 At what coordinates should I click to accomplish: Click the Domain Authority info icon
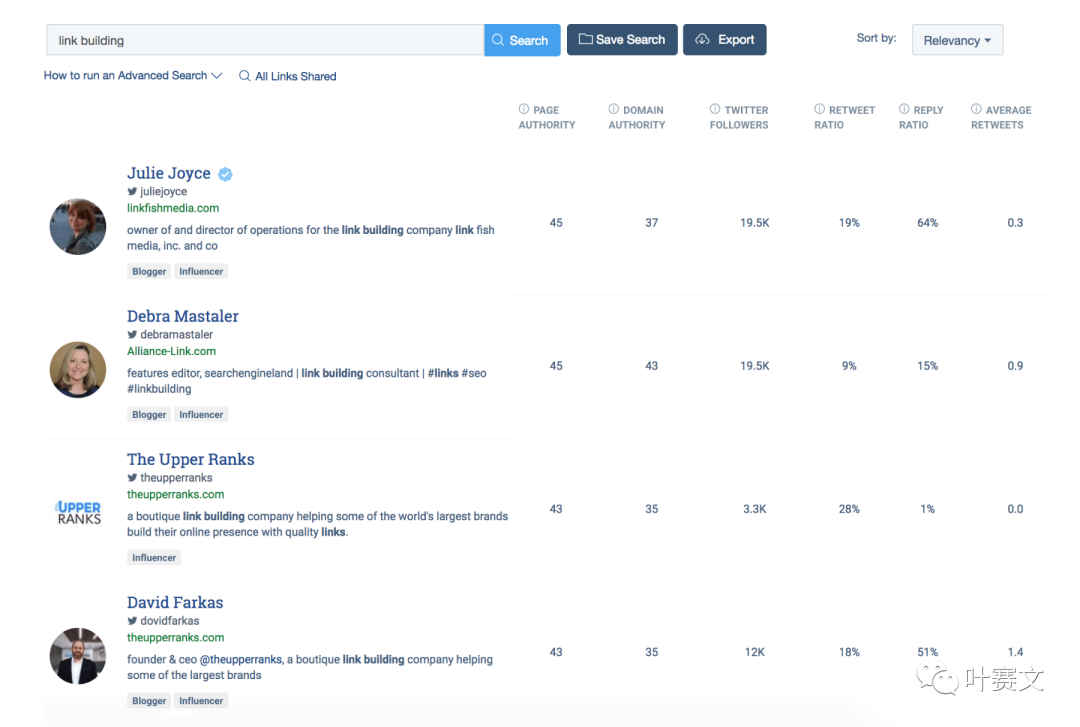tap(613, 109)
